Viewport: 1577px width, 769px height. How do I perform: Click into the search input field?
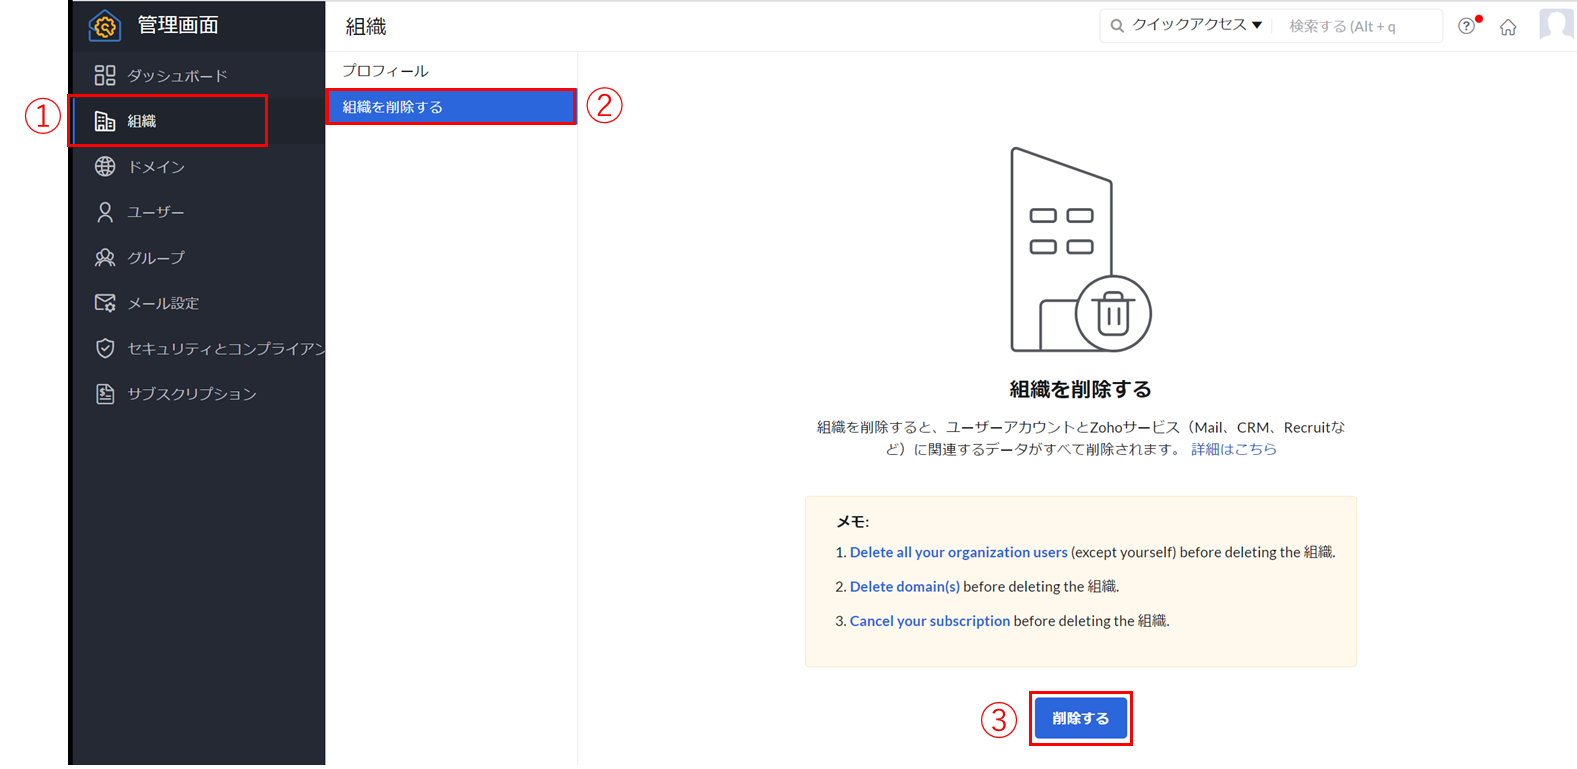coord(1355,26)
